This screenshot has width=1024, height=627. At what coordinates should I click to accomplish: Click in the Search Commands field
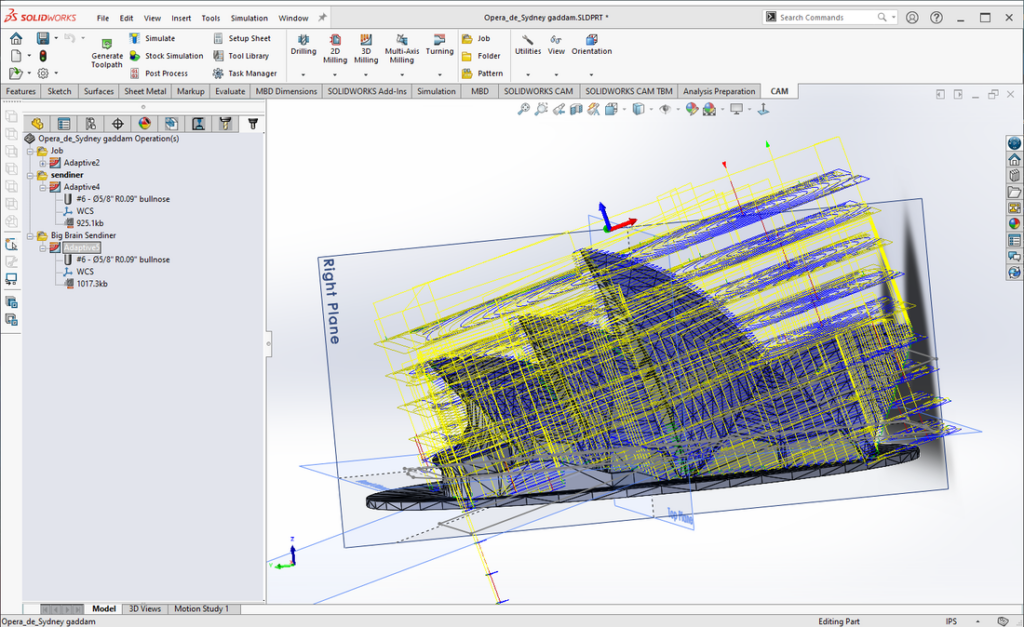(x=830, y=18)
